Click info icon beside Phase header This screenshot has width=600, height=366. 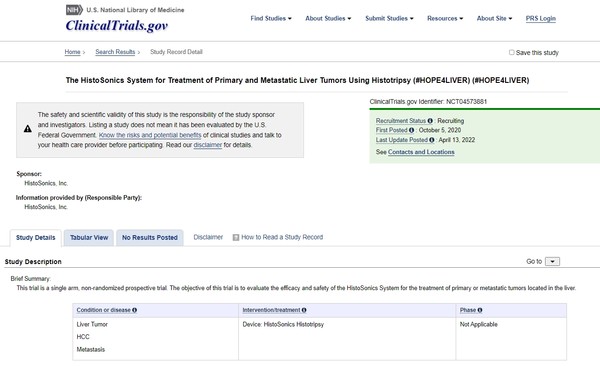tap(480, 310)
